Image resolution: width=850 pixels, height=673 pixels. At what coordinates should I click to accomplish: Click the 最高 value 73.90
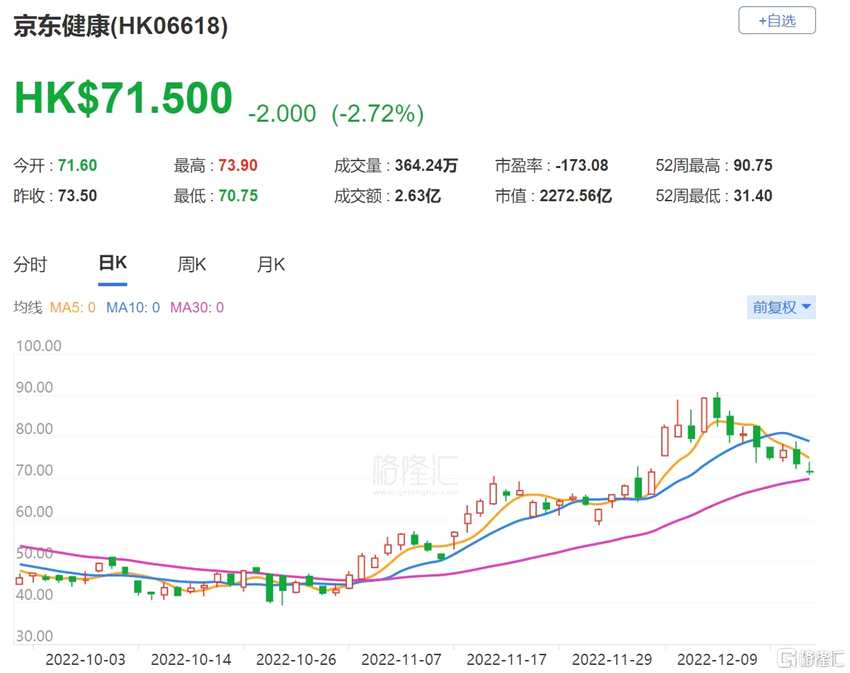(238, 165)
